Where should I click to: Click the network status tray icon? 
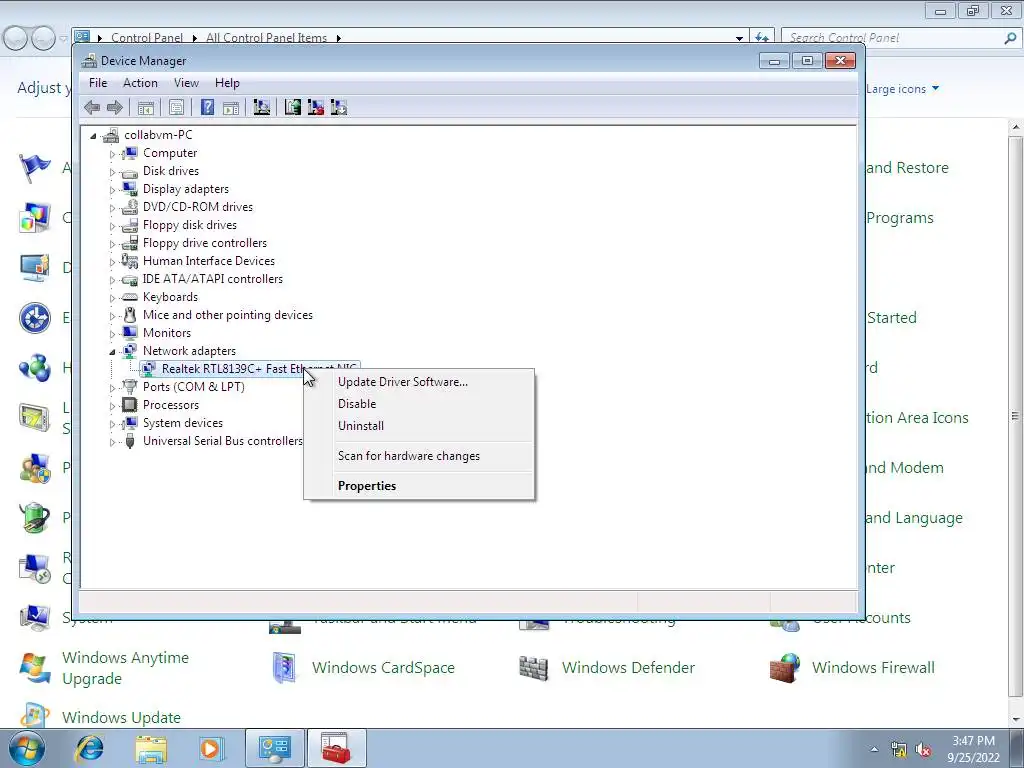click(x=899, y=750)
